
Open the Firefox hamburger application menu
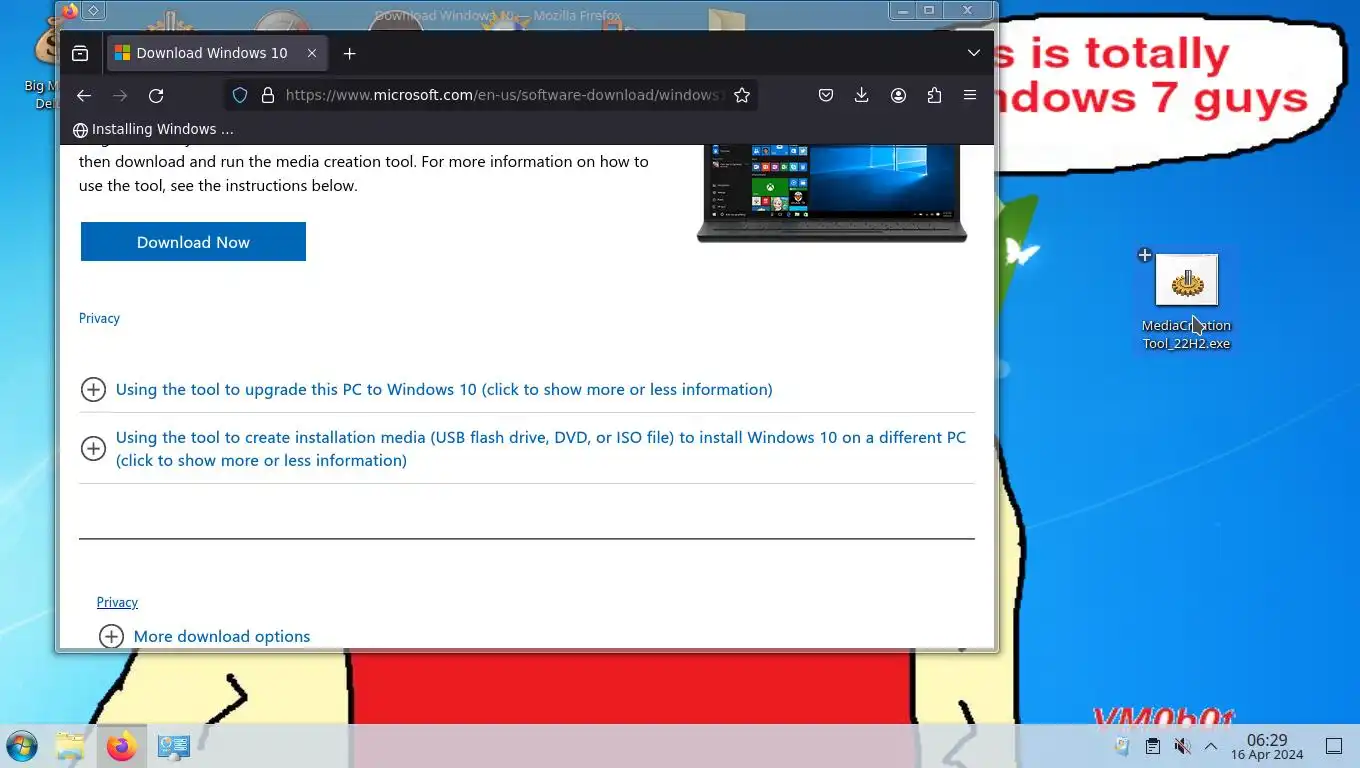[x=970, y=95]
